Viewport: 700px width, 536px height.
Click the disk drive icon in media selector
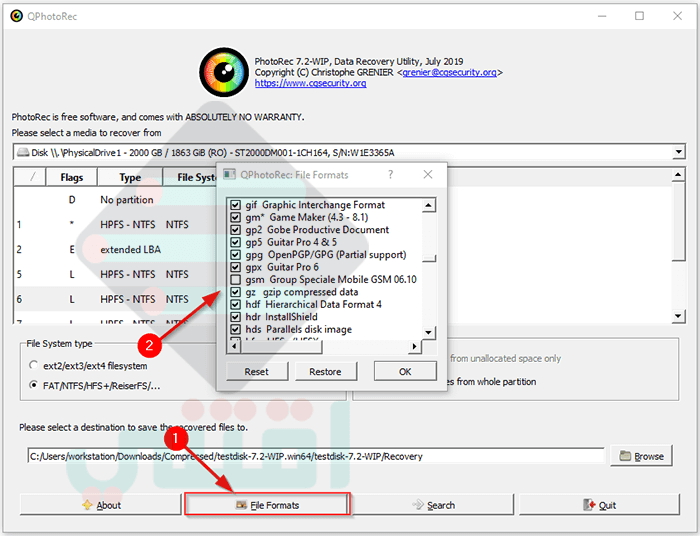point(23,153)
